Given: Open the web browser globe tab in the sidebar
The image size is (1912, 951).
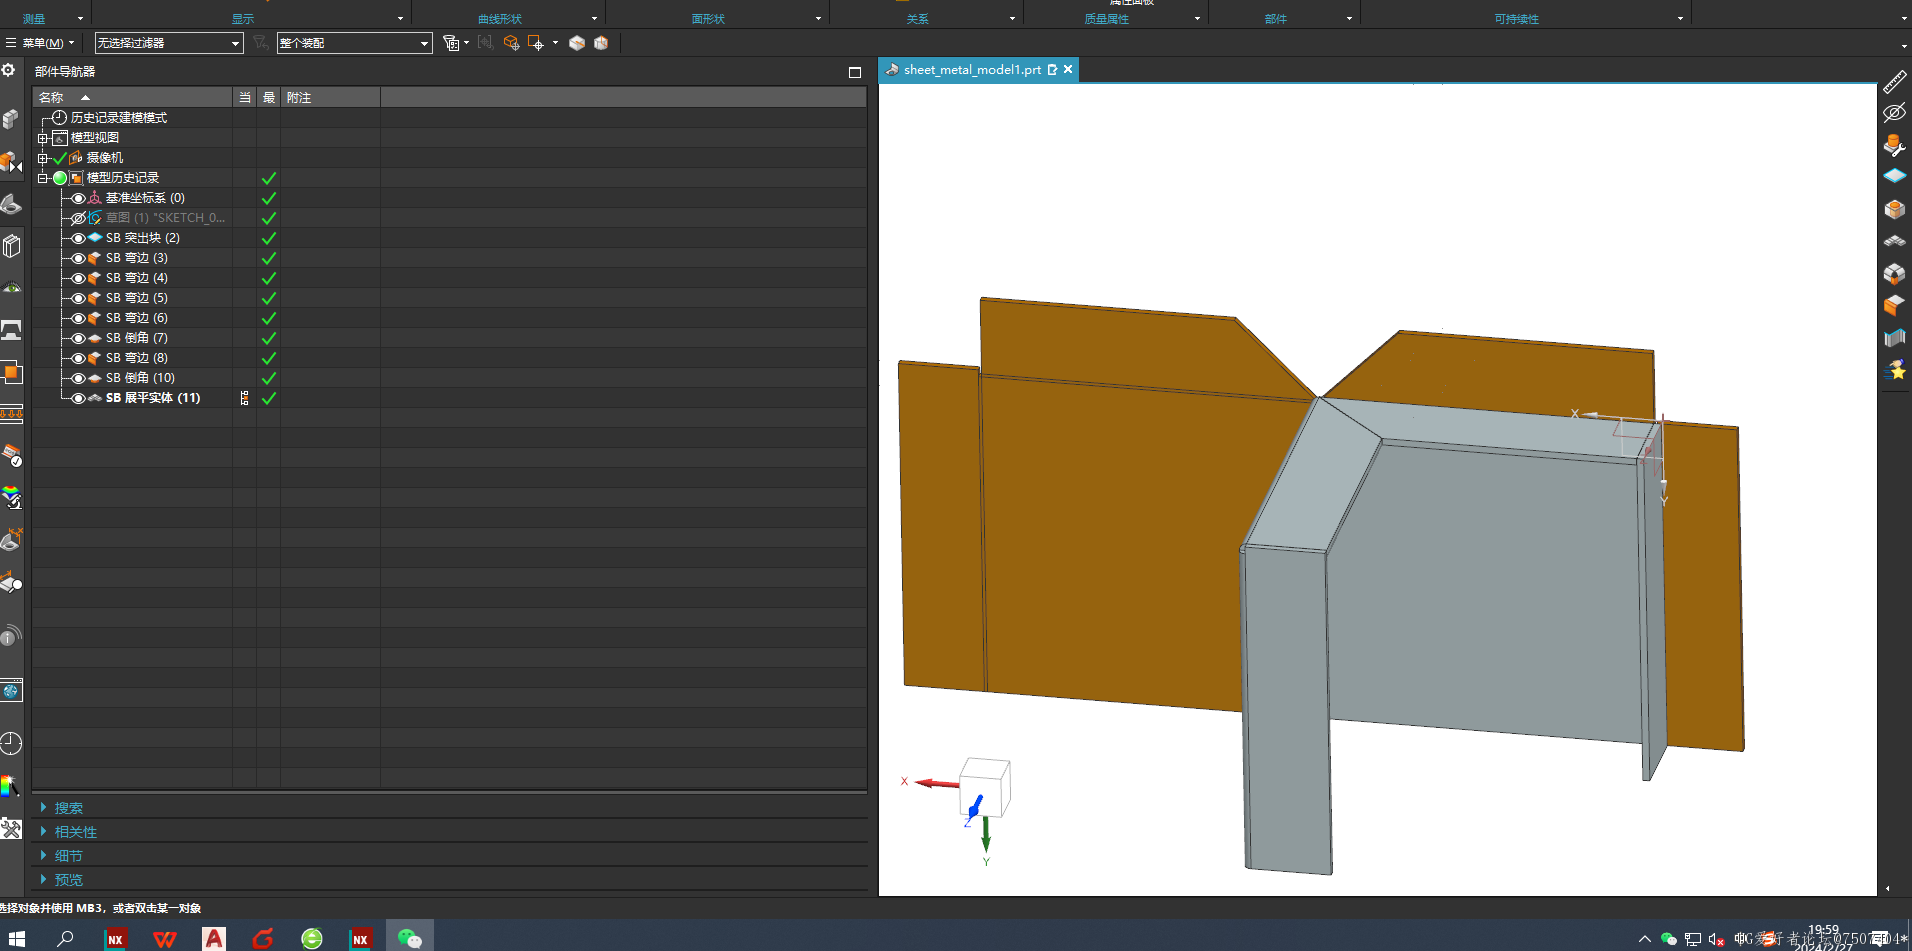Looking at the screenshot, I should click(x=11, y=691).
